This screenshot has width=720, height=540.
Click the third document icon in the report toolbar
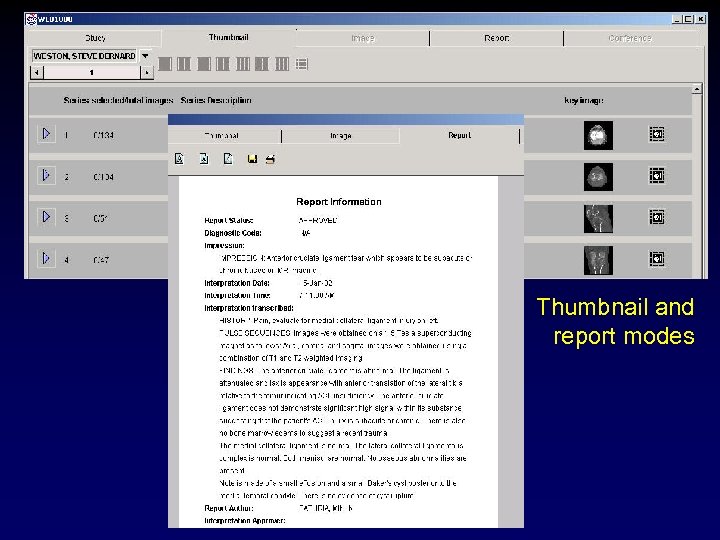click(228, 159)
